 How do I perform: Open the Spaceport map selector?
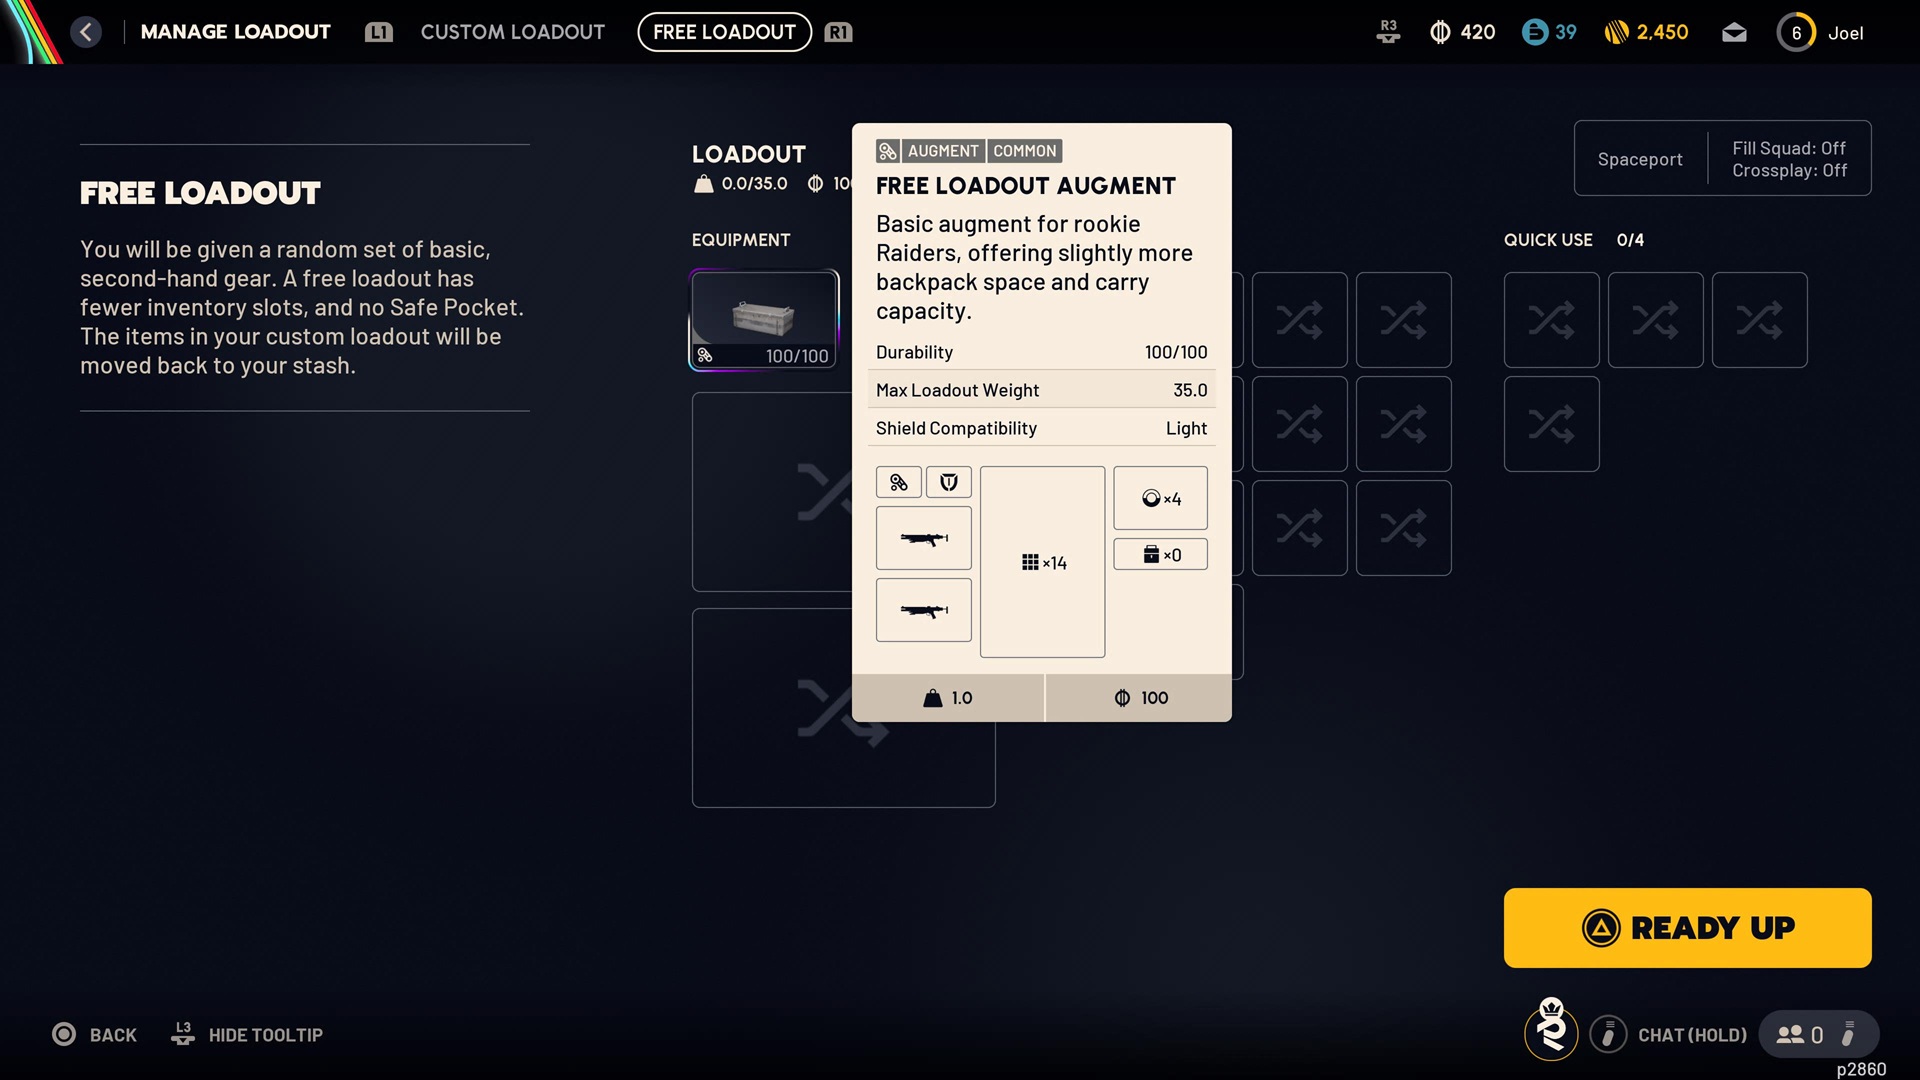[x=1640, y=158]
